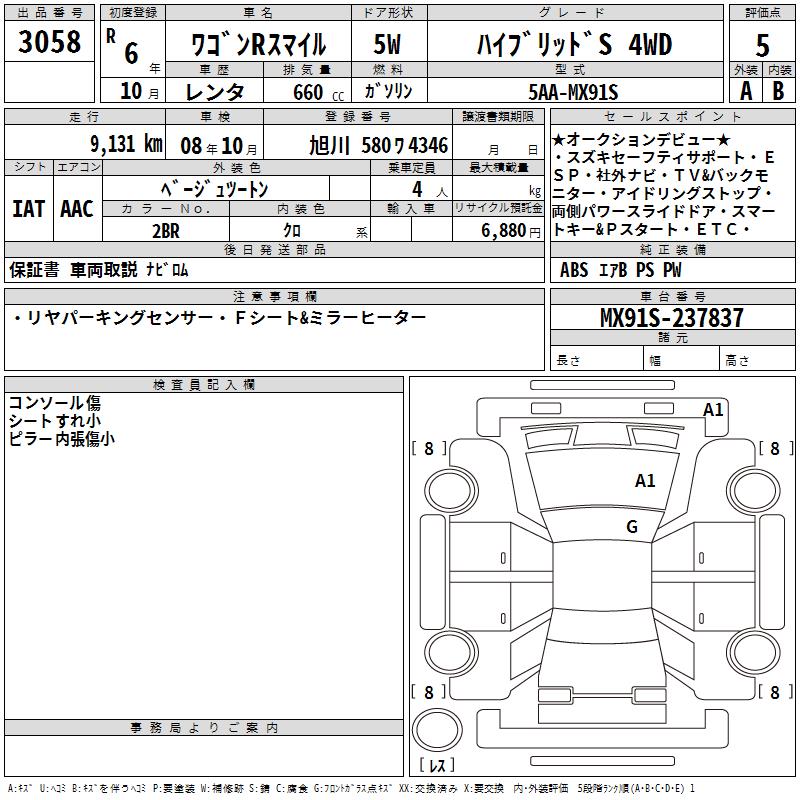Select the grade ハイブリッドS 4WD
800x800 pixels.
(x=574, y=44)
